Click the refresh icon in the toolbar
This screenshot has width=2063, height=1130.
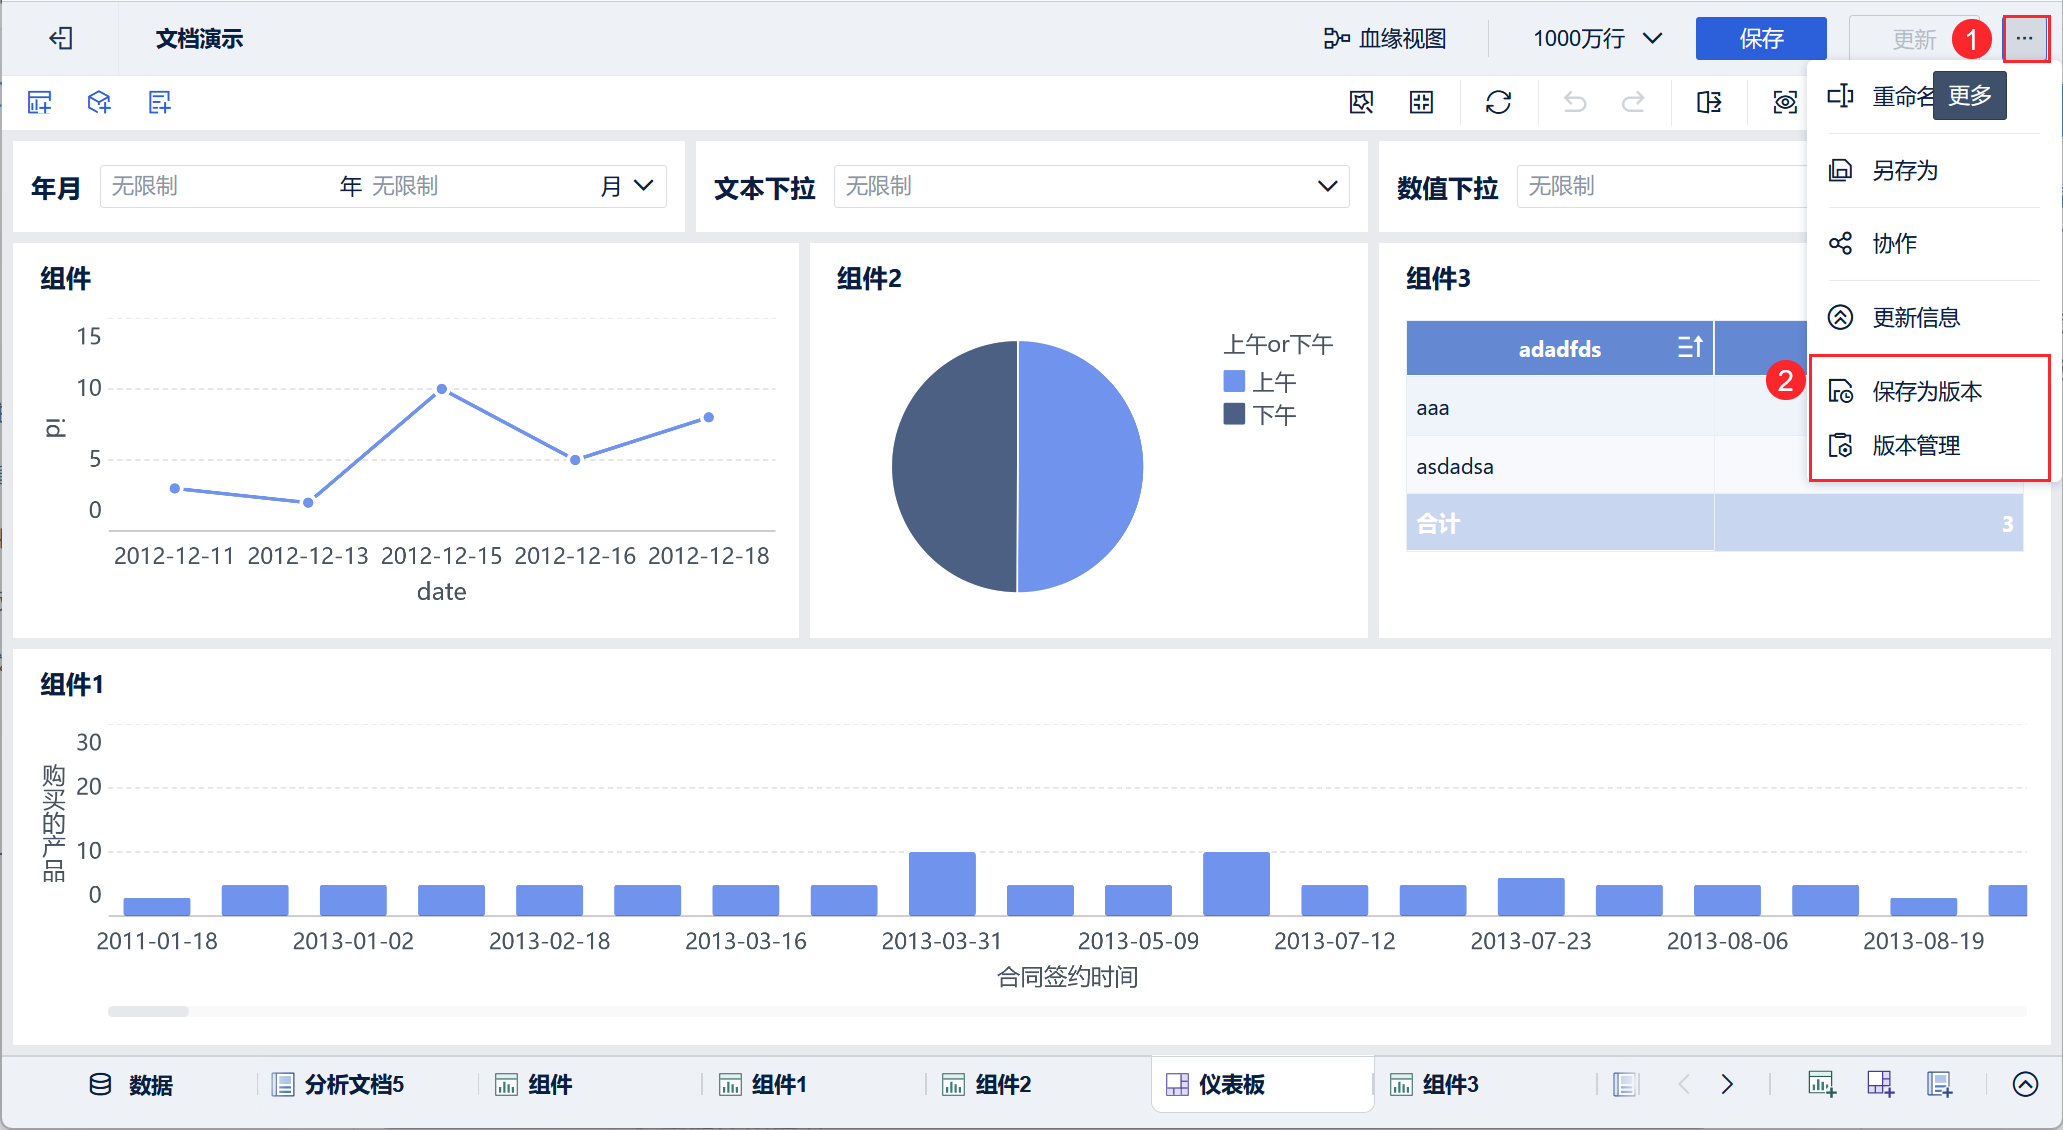[x=1497, y=102]
